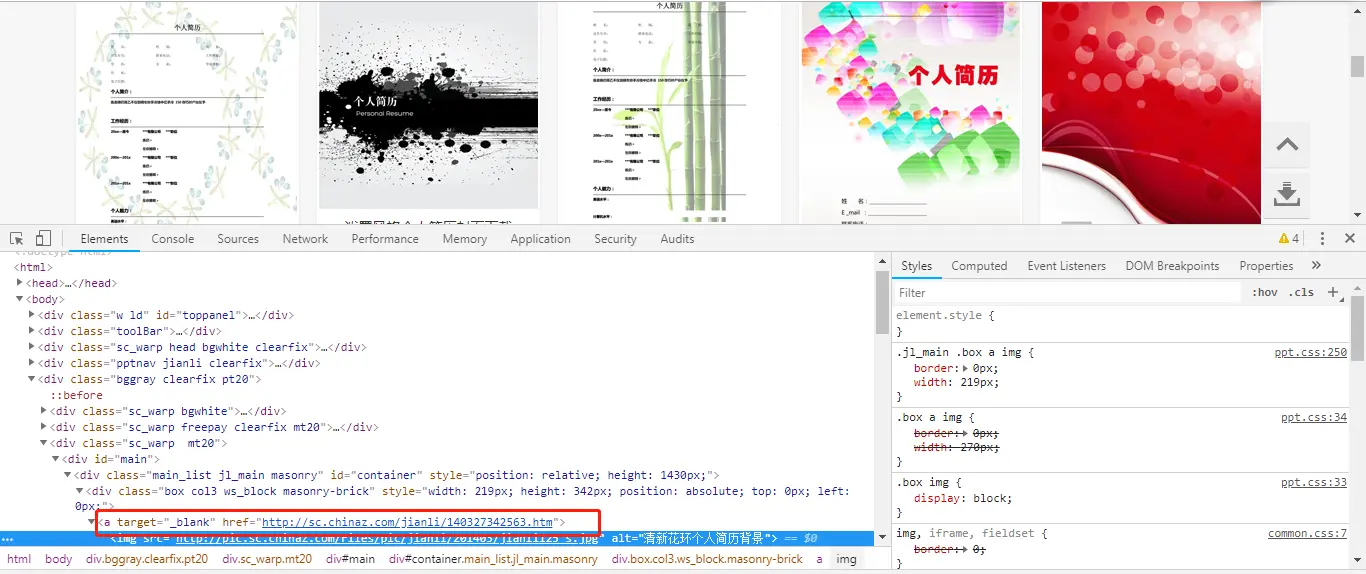This screenshot has width=1366, height=574.
Task: Expand the pptnav jianli clearfix div
Action: (32, 363)
